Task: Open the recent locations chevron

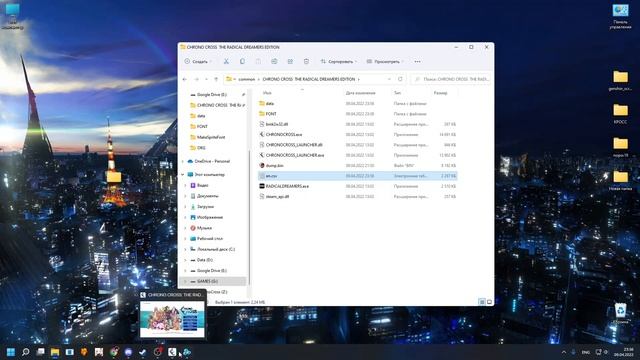Action: point(206,79)
